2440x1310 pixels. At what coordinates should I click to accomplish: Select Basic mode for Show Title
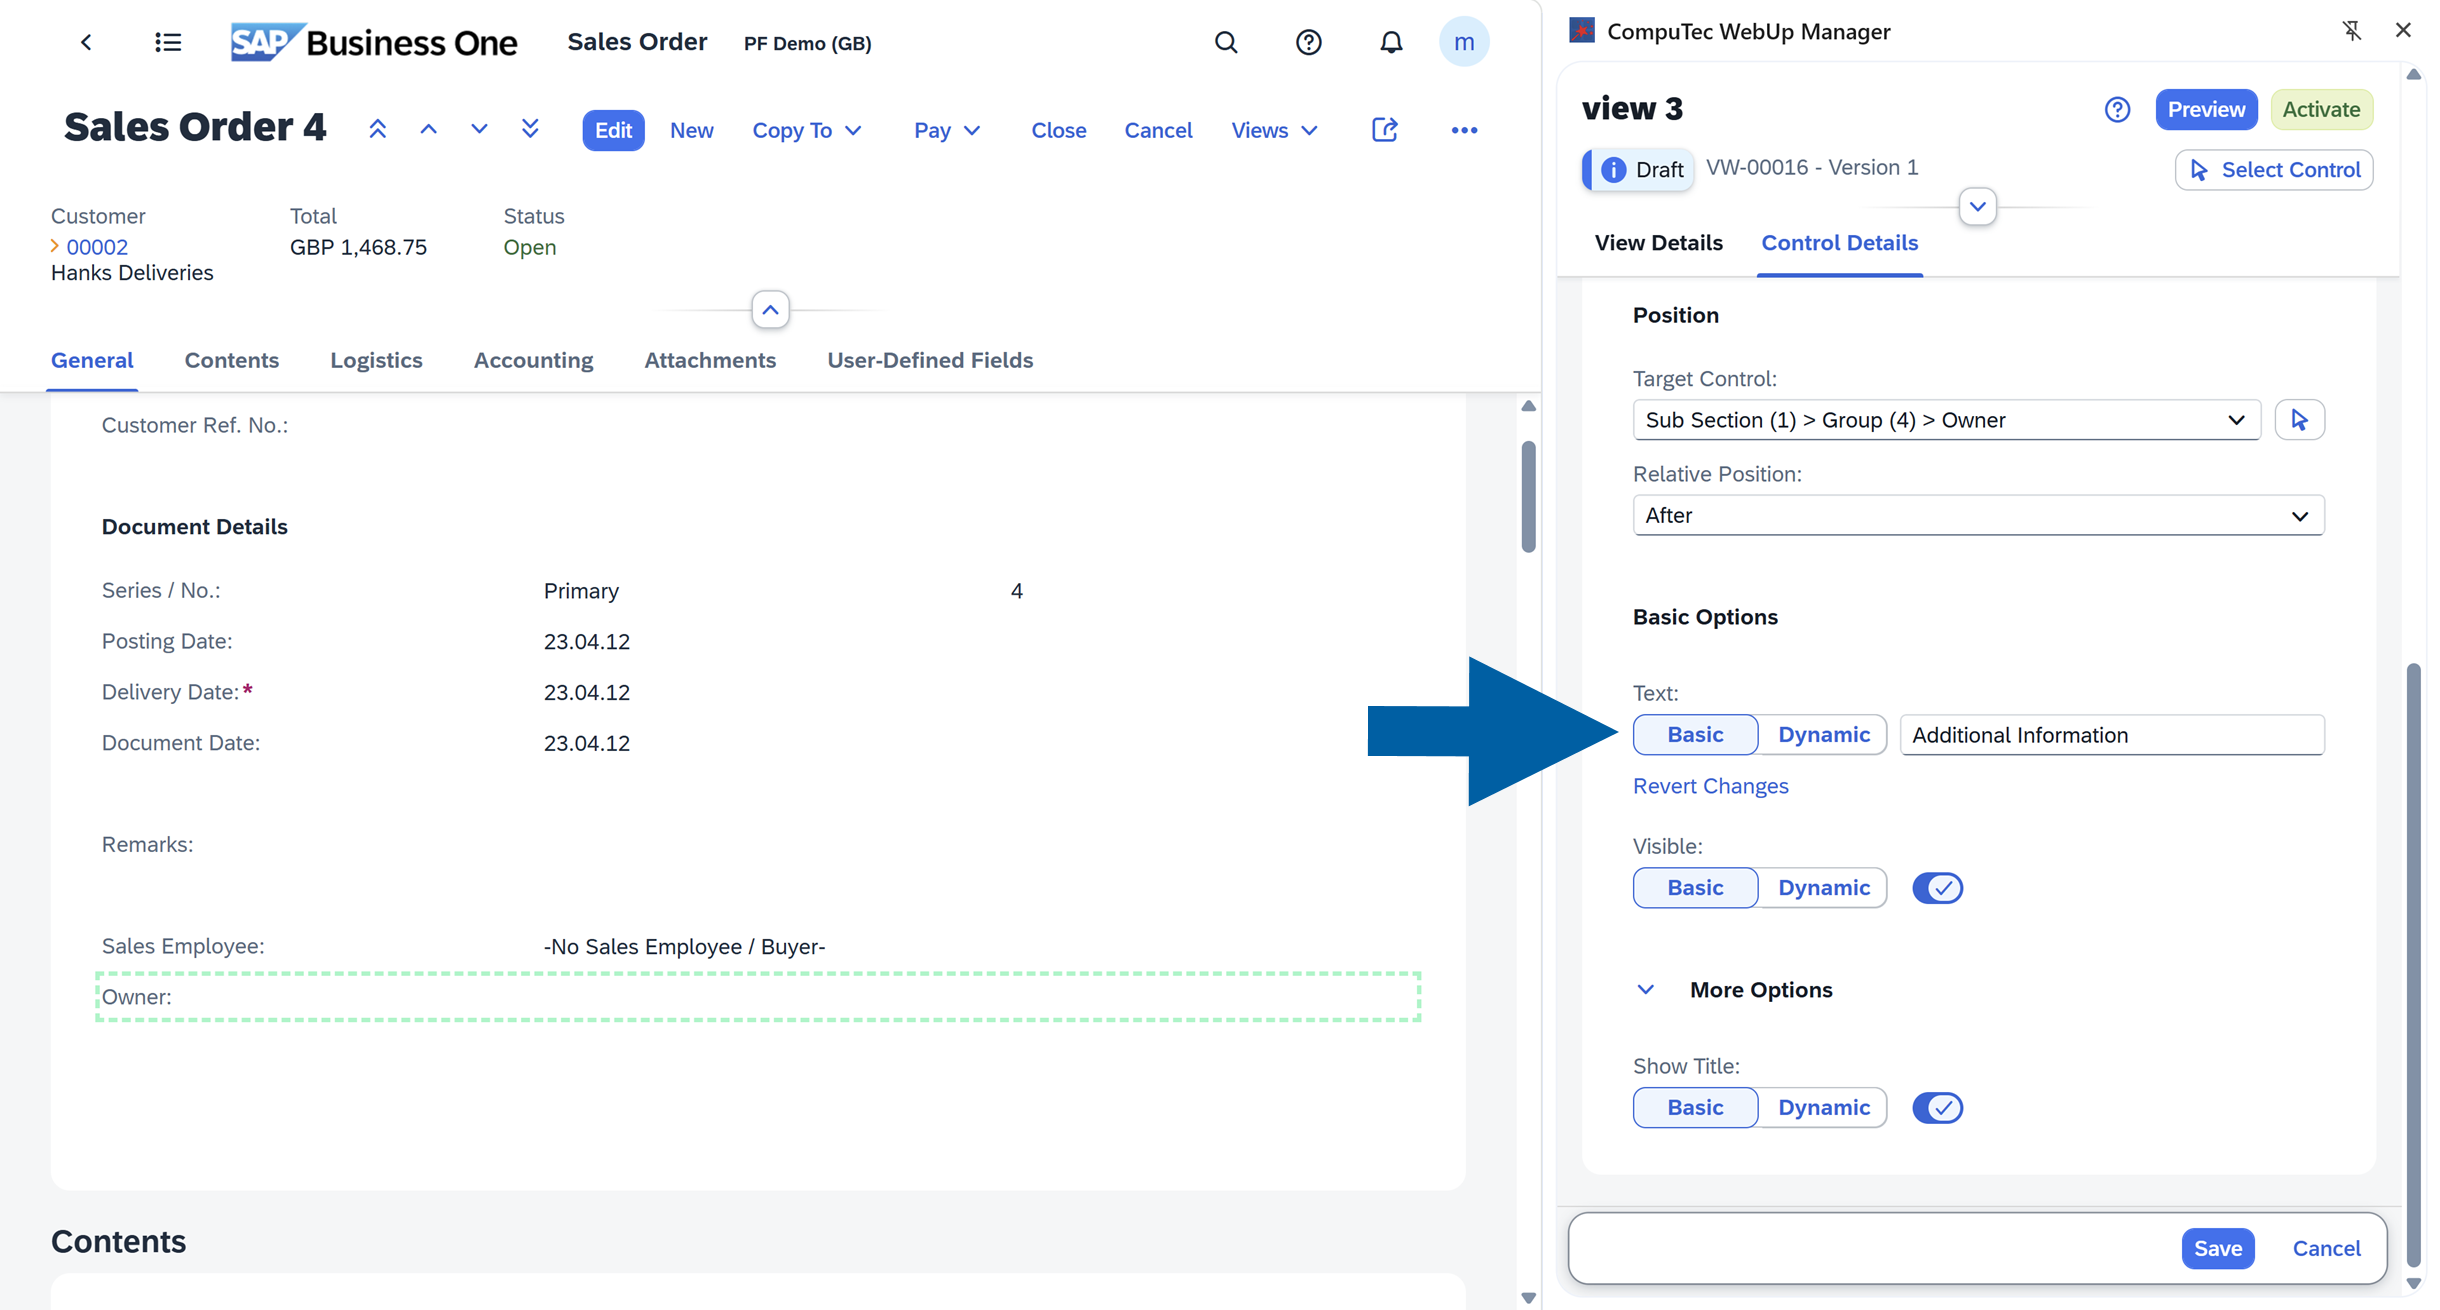(x=1695, y=1108)
